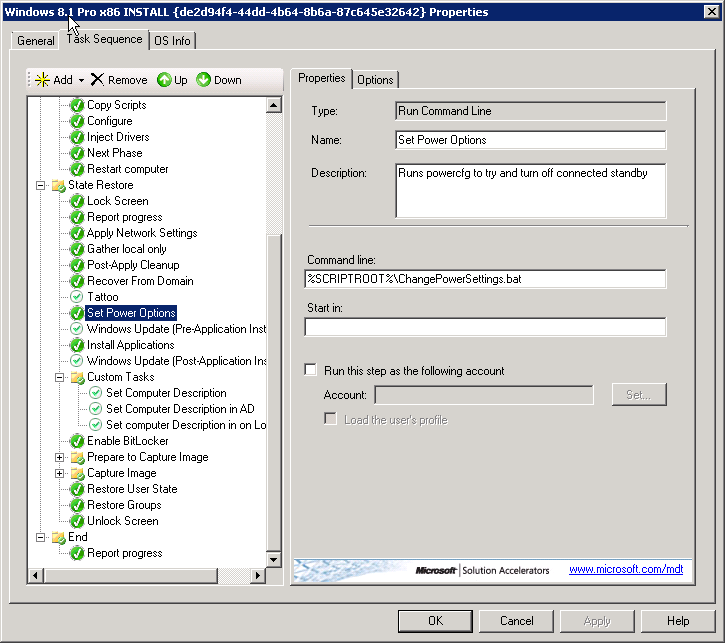
Task: Click the End folder icon
Action: (x=58, y=537)
